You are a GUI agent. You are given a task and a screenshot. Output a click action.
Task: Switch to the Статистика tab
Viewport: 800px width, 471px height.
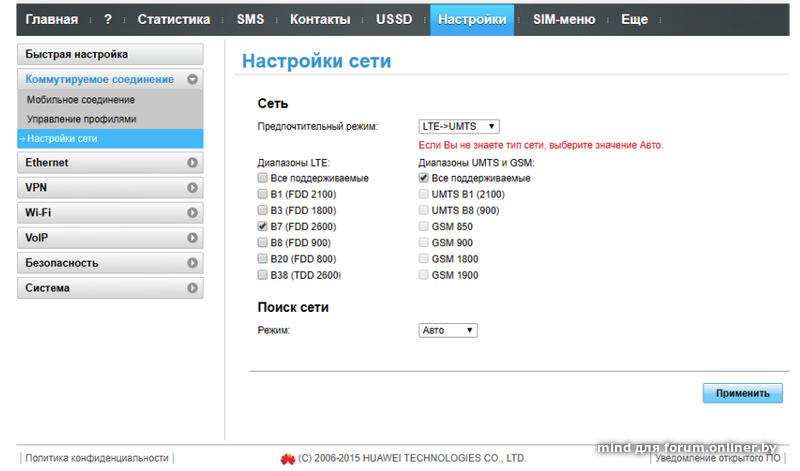tap(173, 19)
